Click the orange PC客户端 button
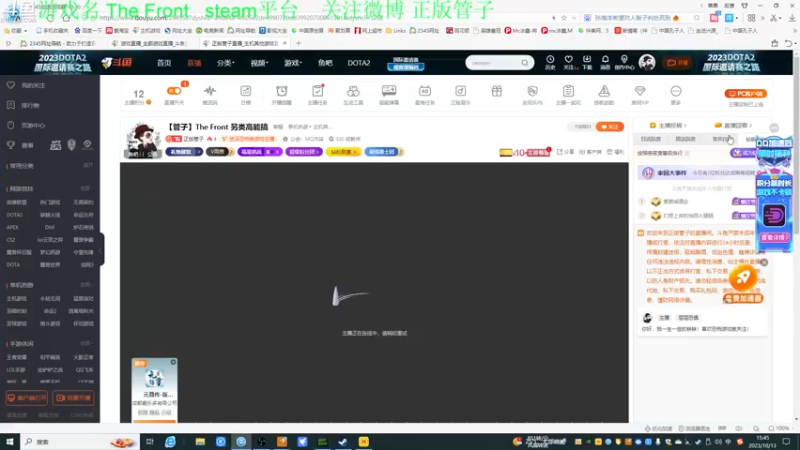 click(x=745, y=94)
